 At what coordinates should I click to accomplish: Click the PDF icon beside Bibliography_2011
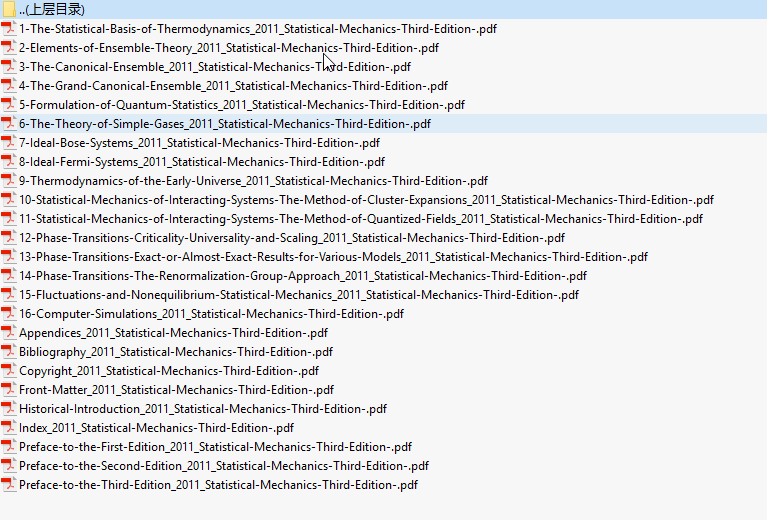[8, 352]
